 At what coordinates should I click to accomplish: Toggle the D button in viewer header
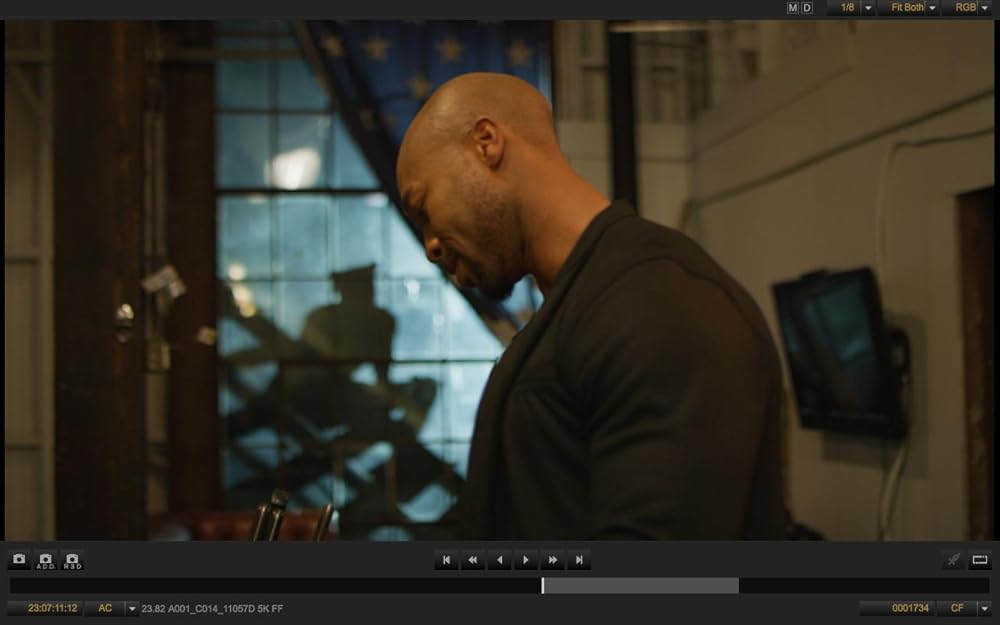(x=807, y=8)
